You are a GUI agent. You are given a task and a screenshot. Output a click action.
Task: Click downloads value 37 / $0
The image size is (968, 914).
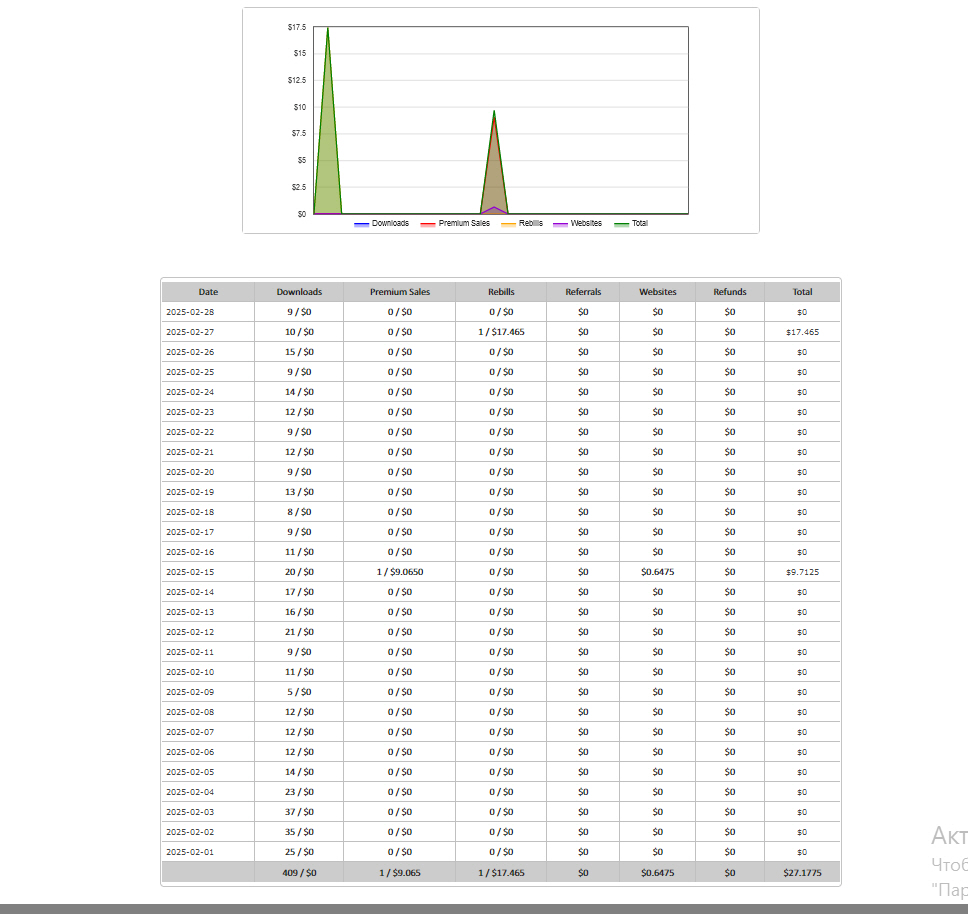coord(299,812)
